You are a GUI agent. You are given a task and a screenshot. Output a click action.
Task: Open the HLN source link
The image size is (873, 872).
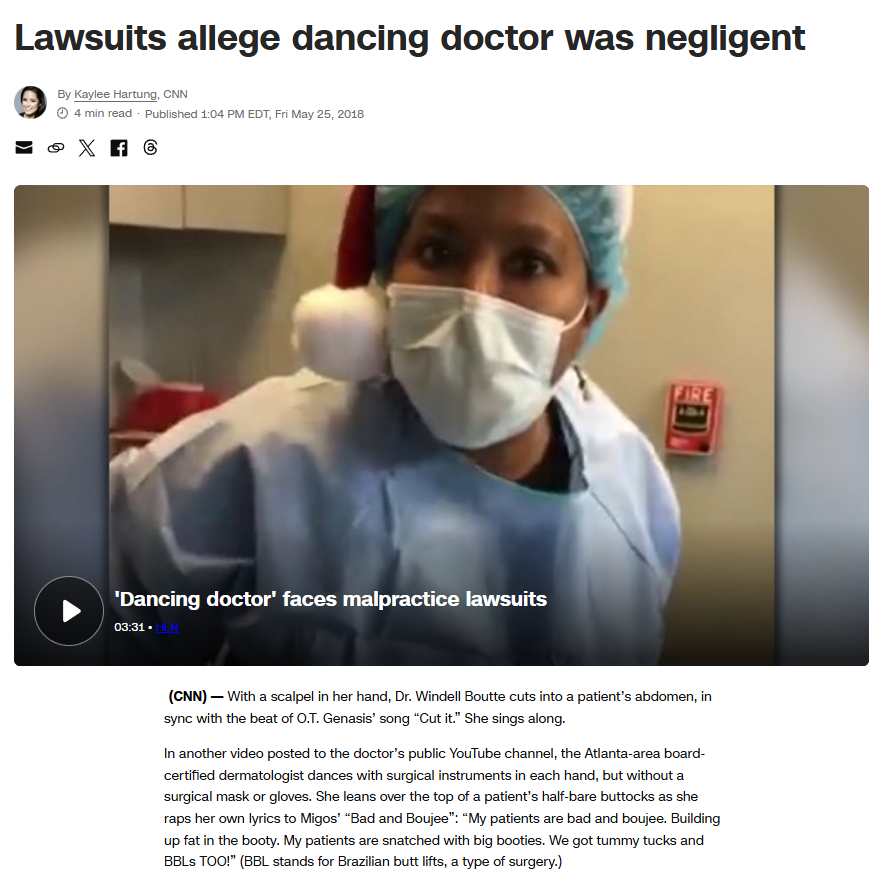(x=167, y=627)
